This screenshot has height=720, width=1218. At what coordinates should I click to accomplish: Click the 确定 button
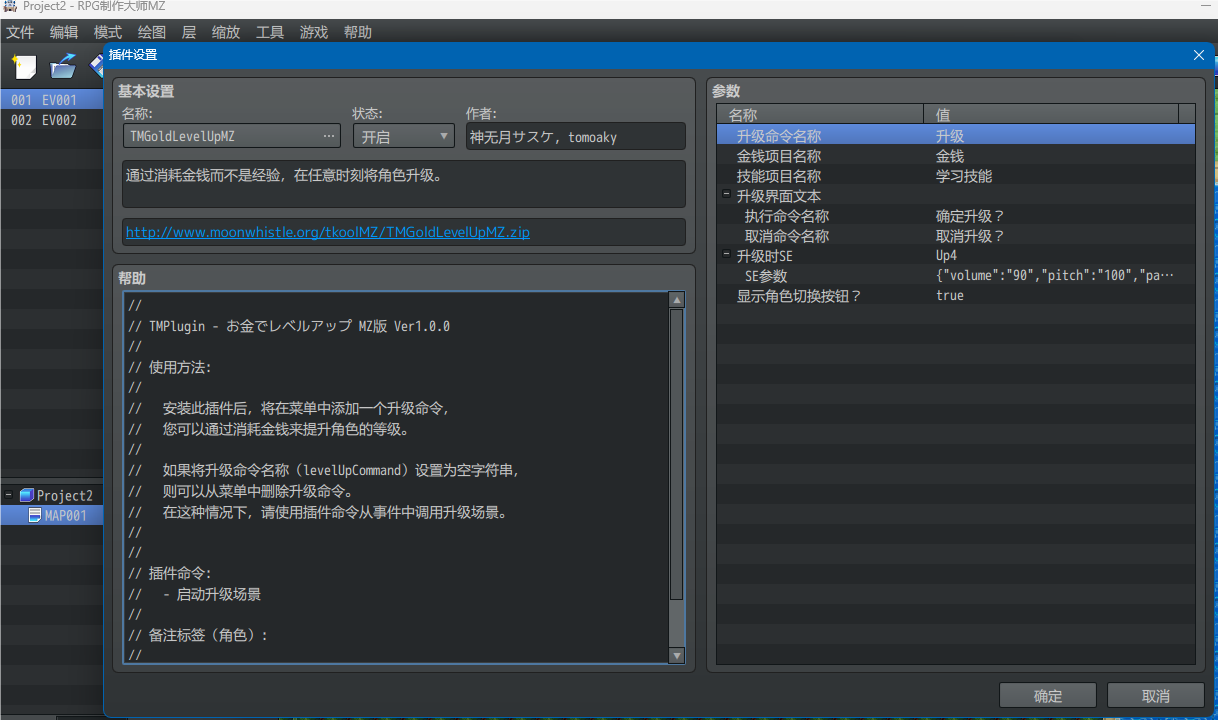click(1048, 696)
